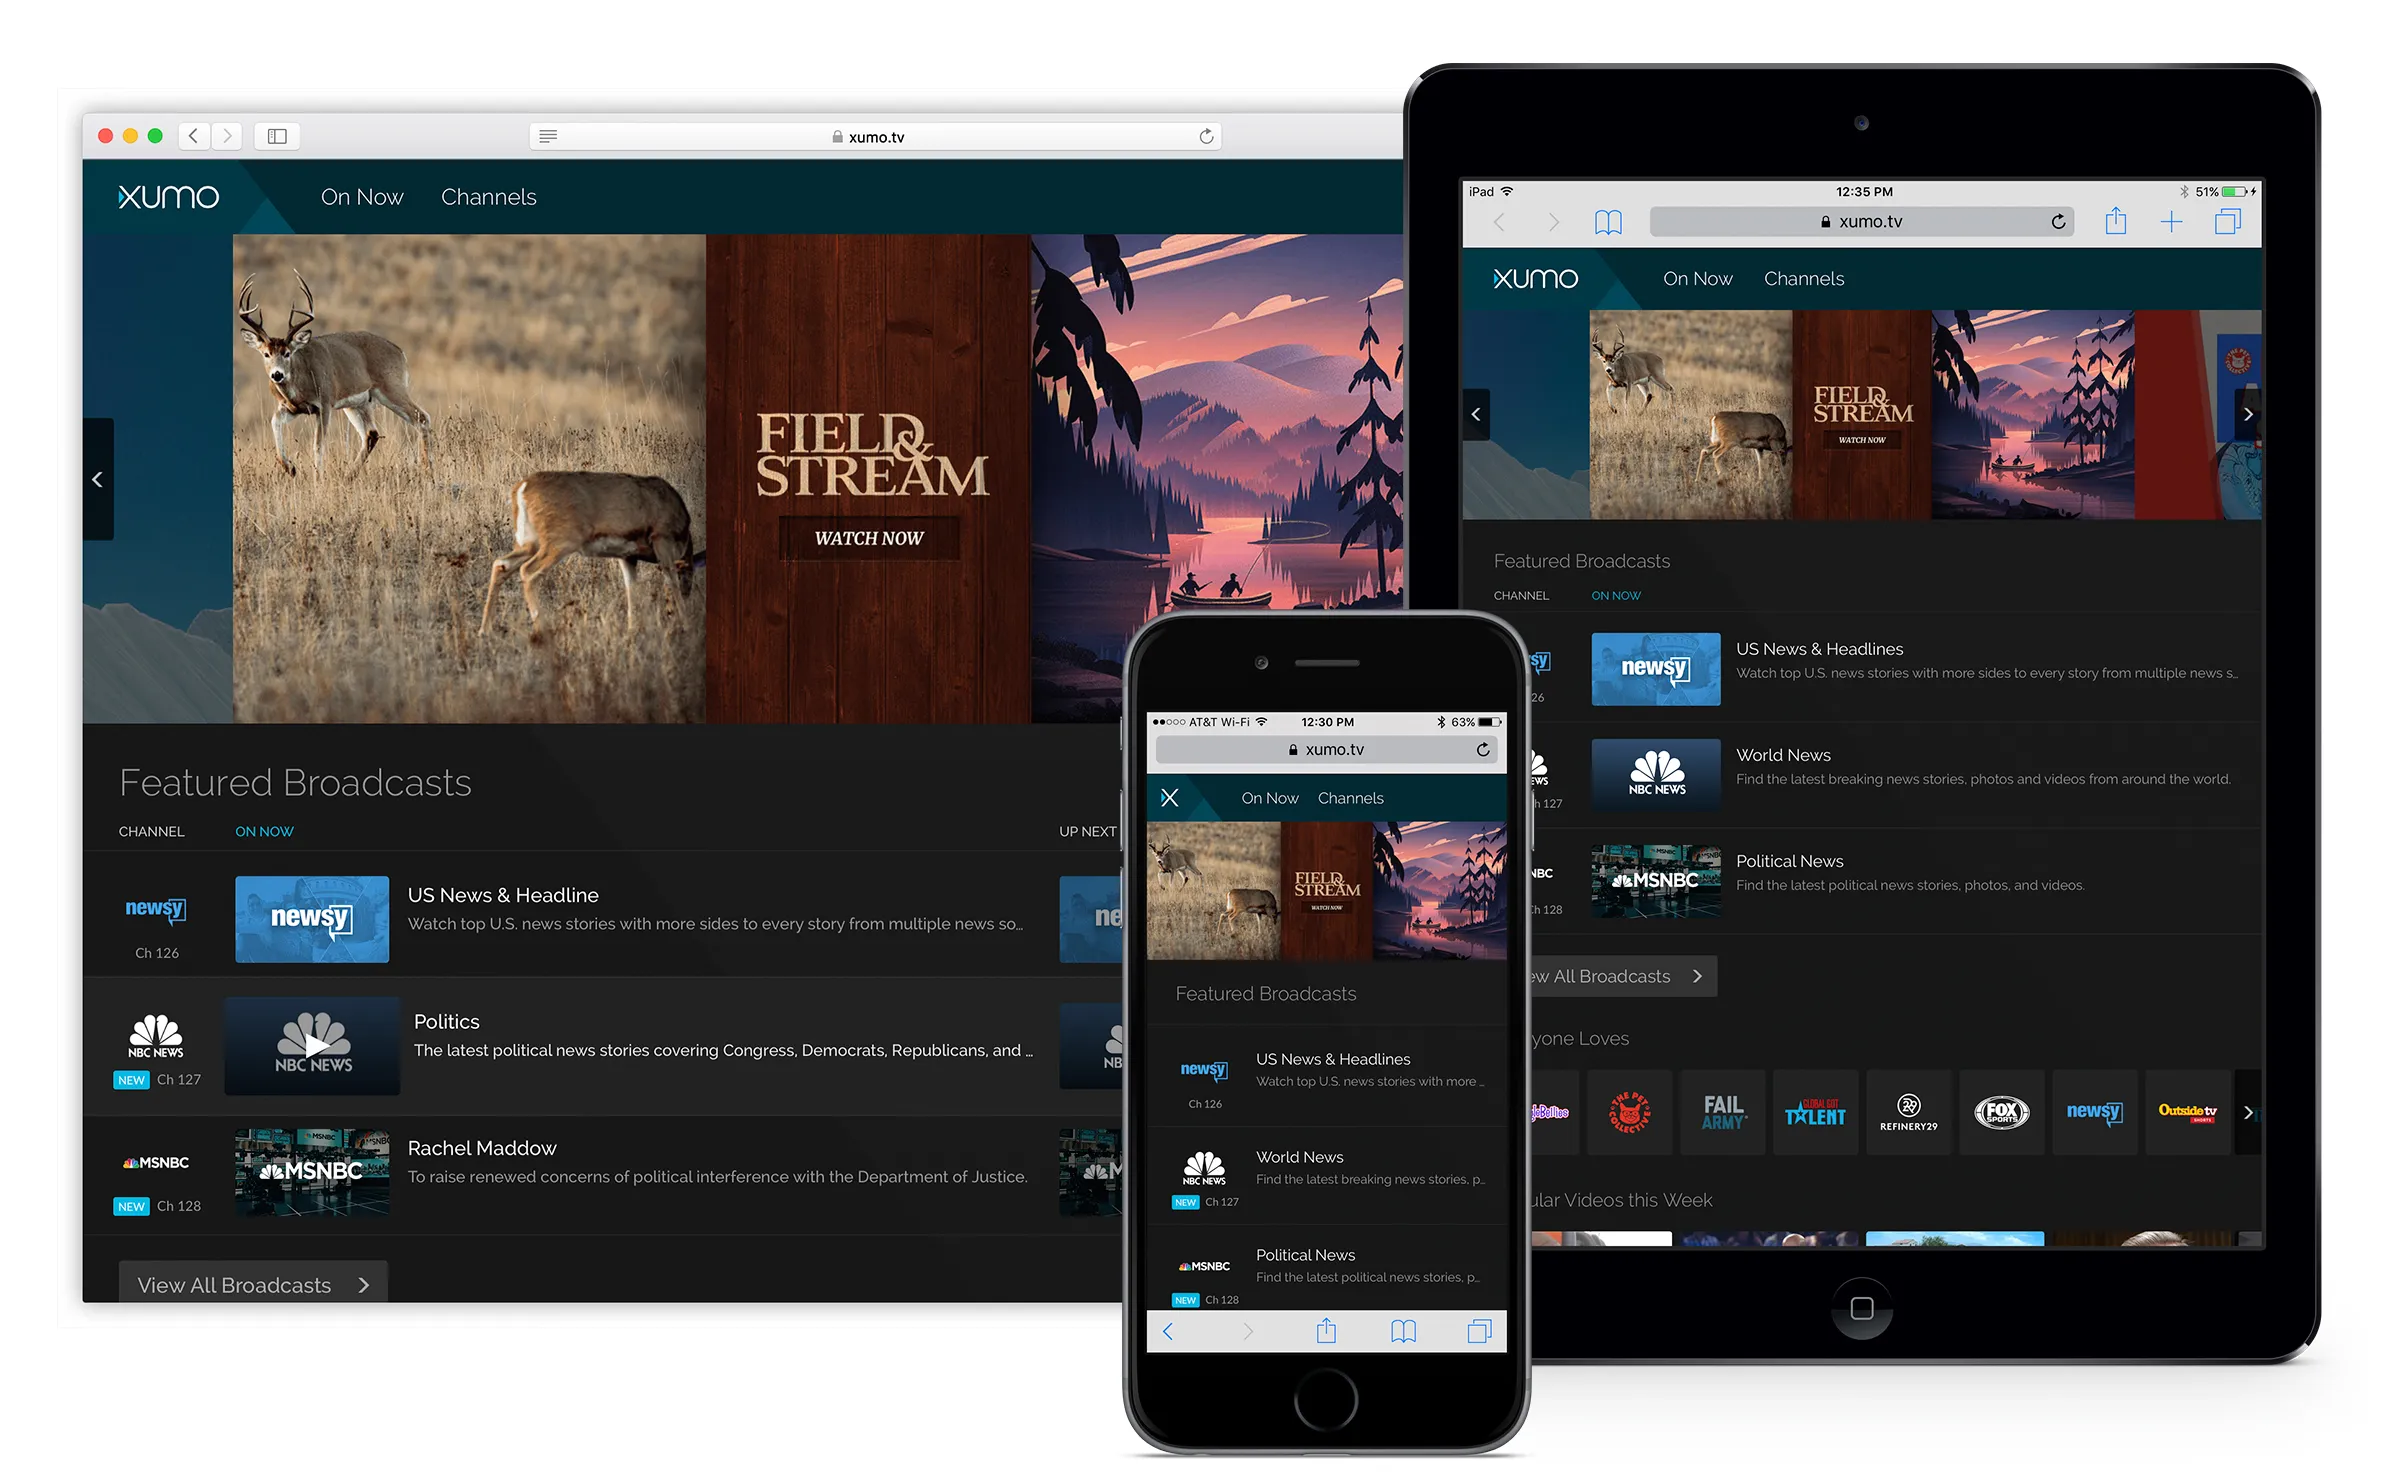Open Fox Sports channel tile on iPad
Screen dimensions: 2400x1484
click(2001, 1112)
